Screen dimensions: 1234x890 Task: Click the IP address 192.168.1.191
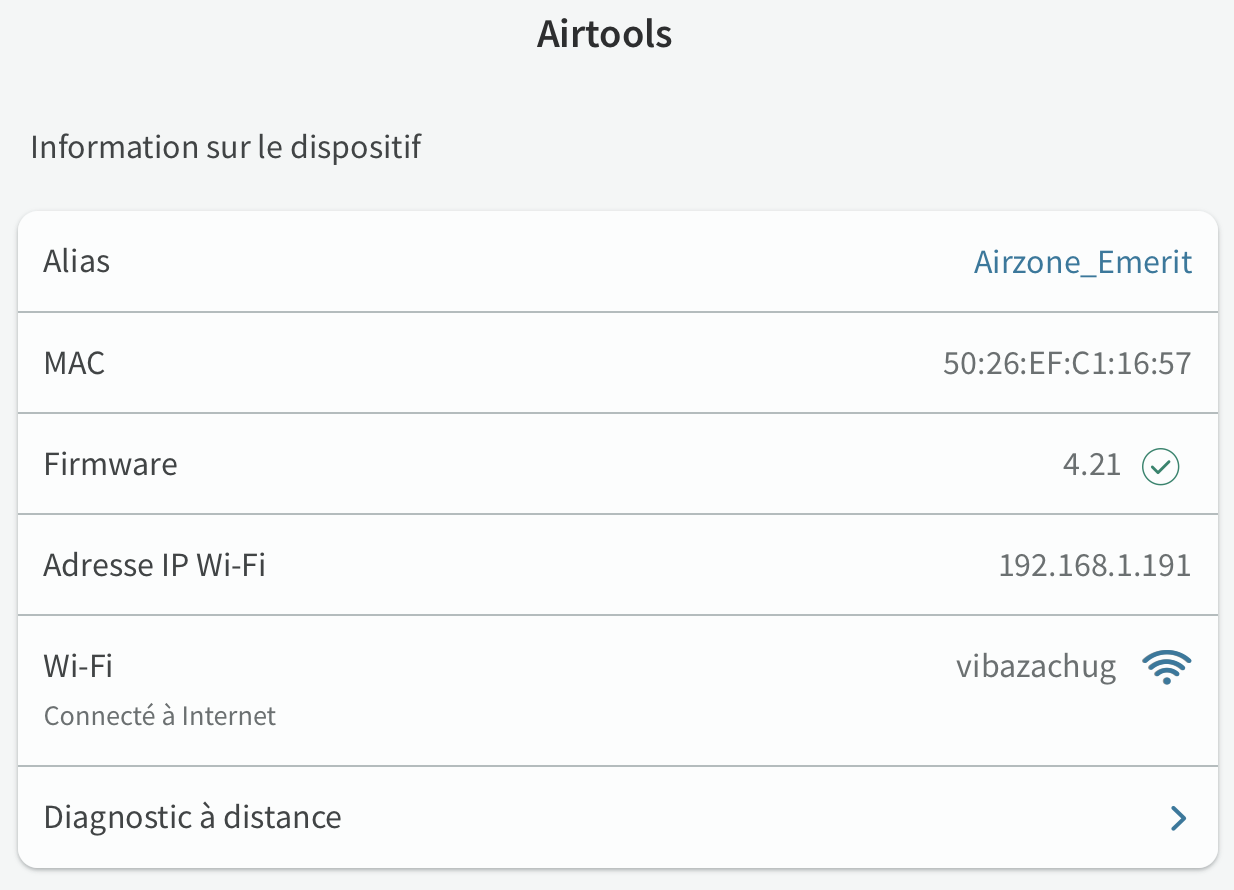[x=1094, y=566]
